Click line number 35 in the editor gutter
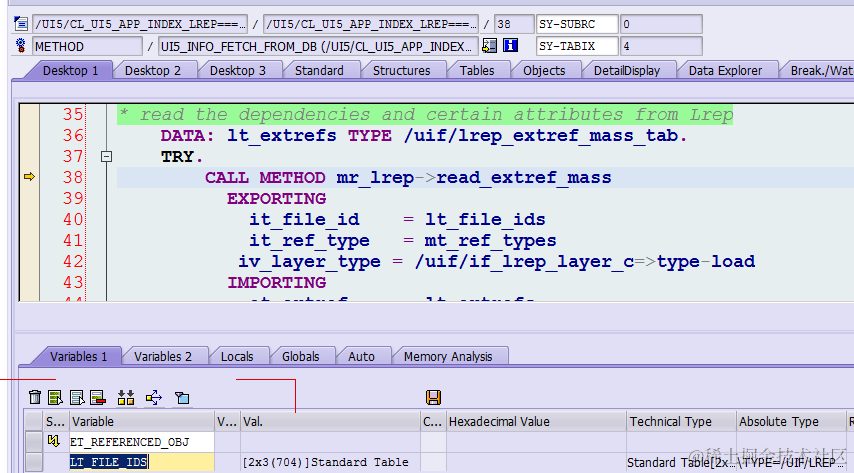The image size is (854, 473). point(73,114)
